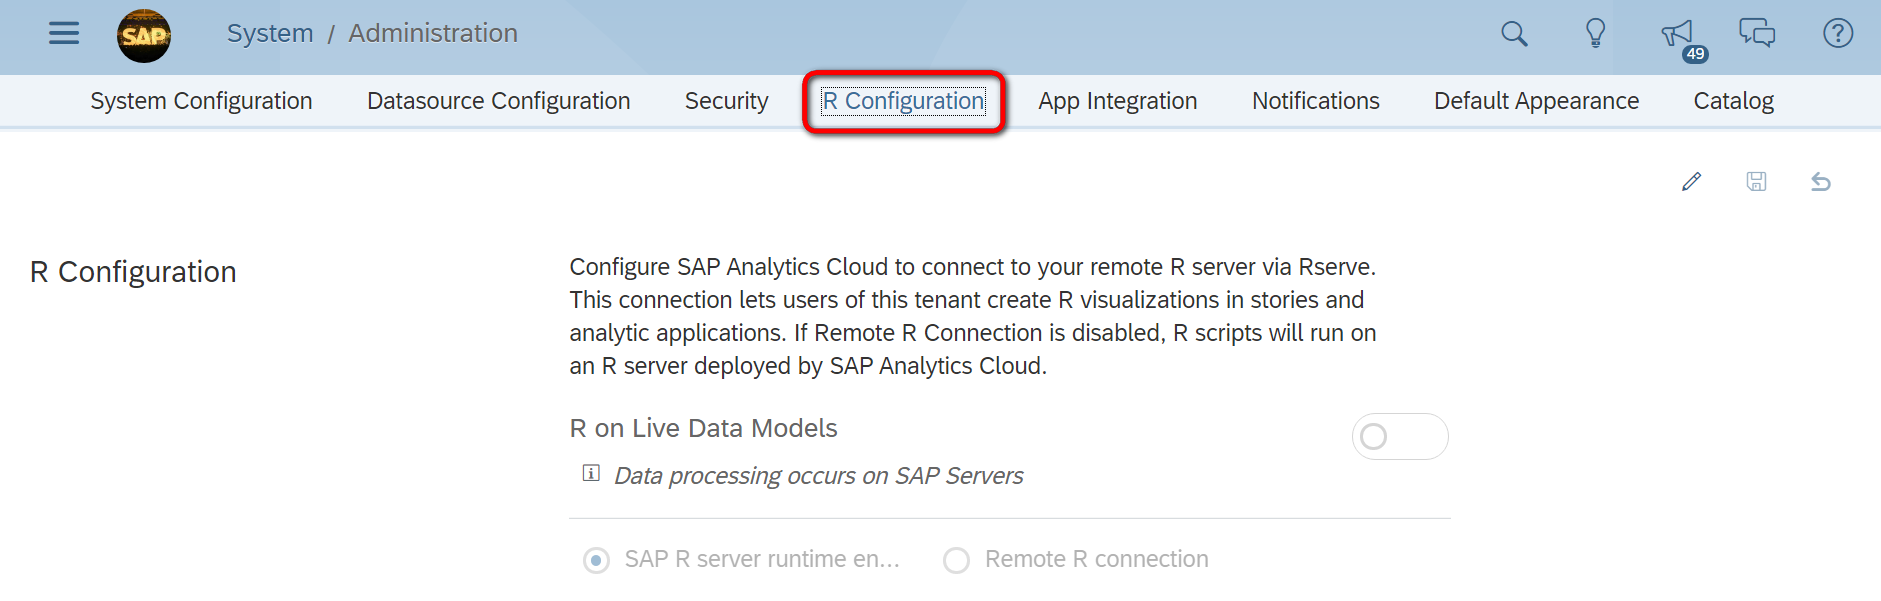
Task: Open the hamburger main menu
Action: (64, 34)
